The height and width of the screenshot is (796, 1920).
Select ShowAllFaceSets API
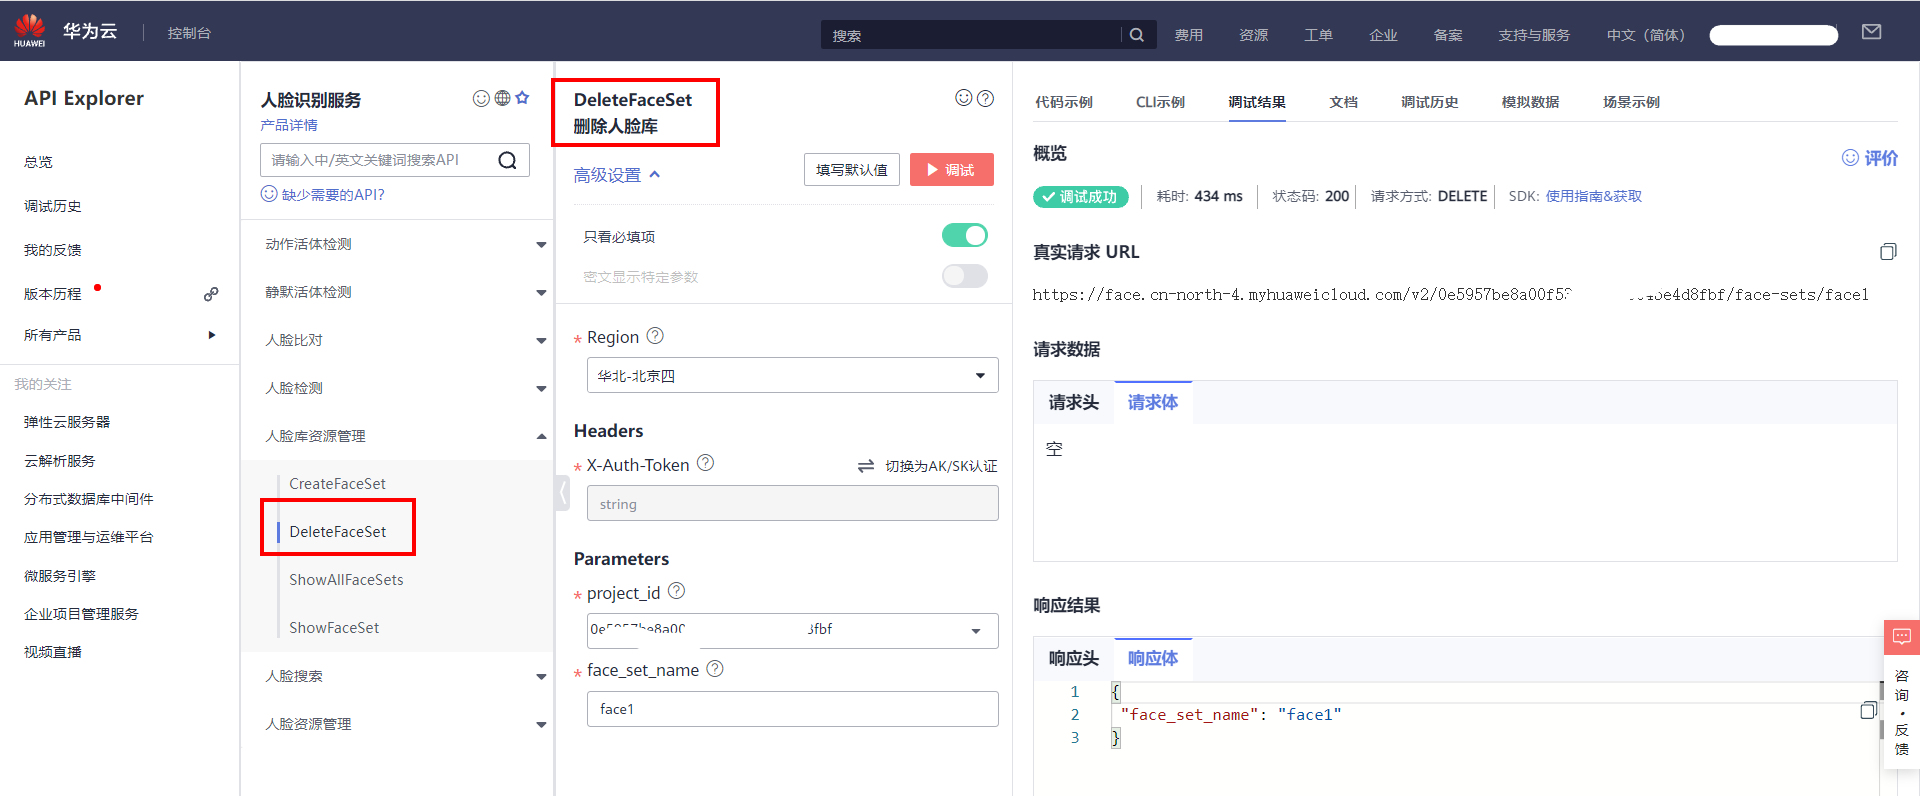346,580
